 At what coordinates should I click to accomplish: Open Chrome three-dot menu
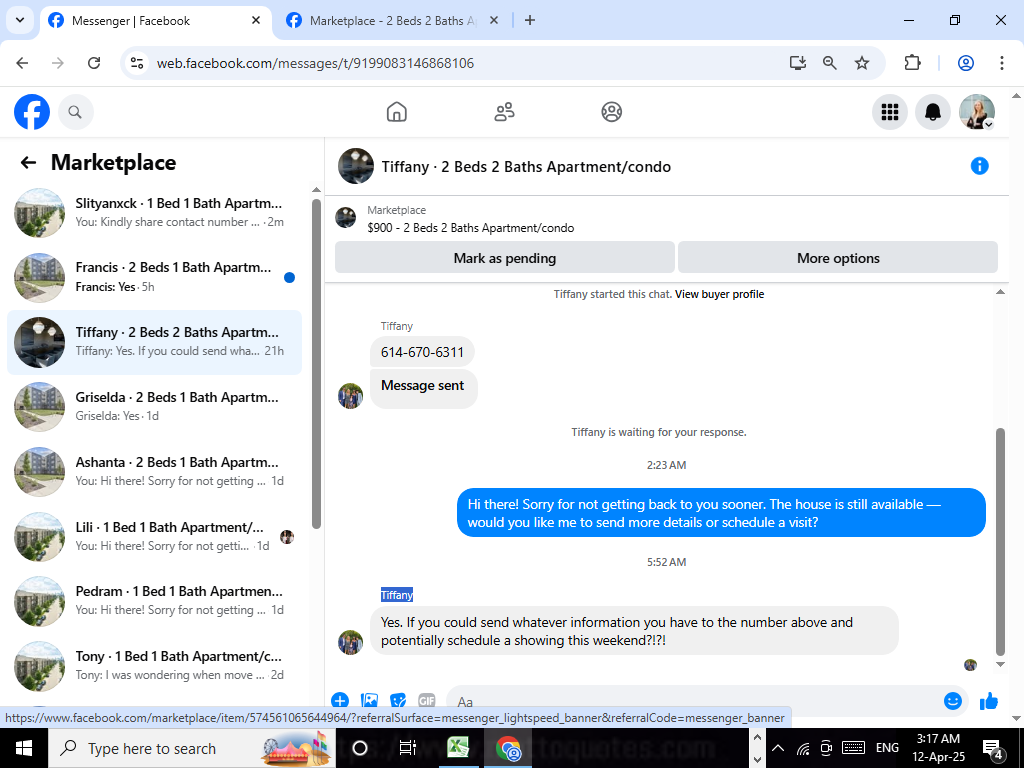[x=1001, y=63]
